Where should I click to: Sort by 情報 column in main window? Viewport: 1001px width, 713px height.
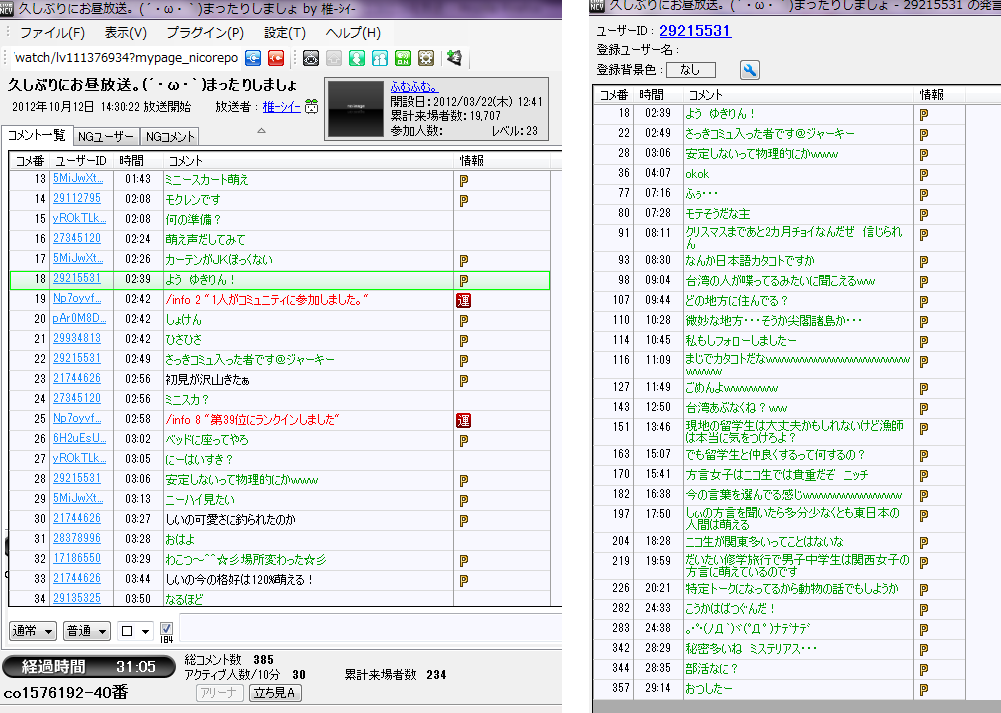[x=501, y=161]
